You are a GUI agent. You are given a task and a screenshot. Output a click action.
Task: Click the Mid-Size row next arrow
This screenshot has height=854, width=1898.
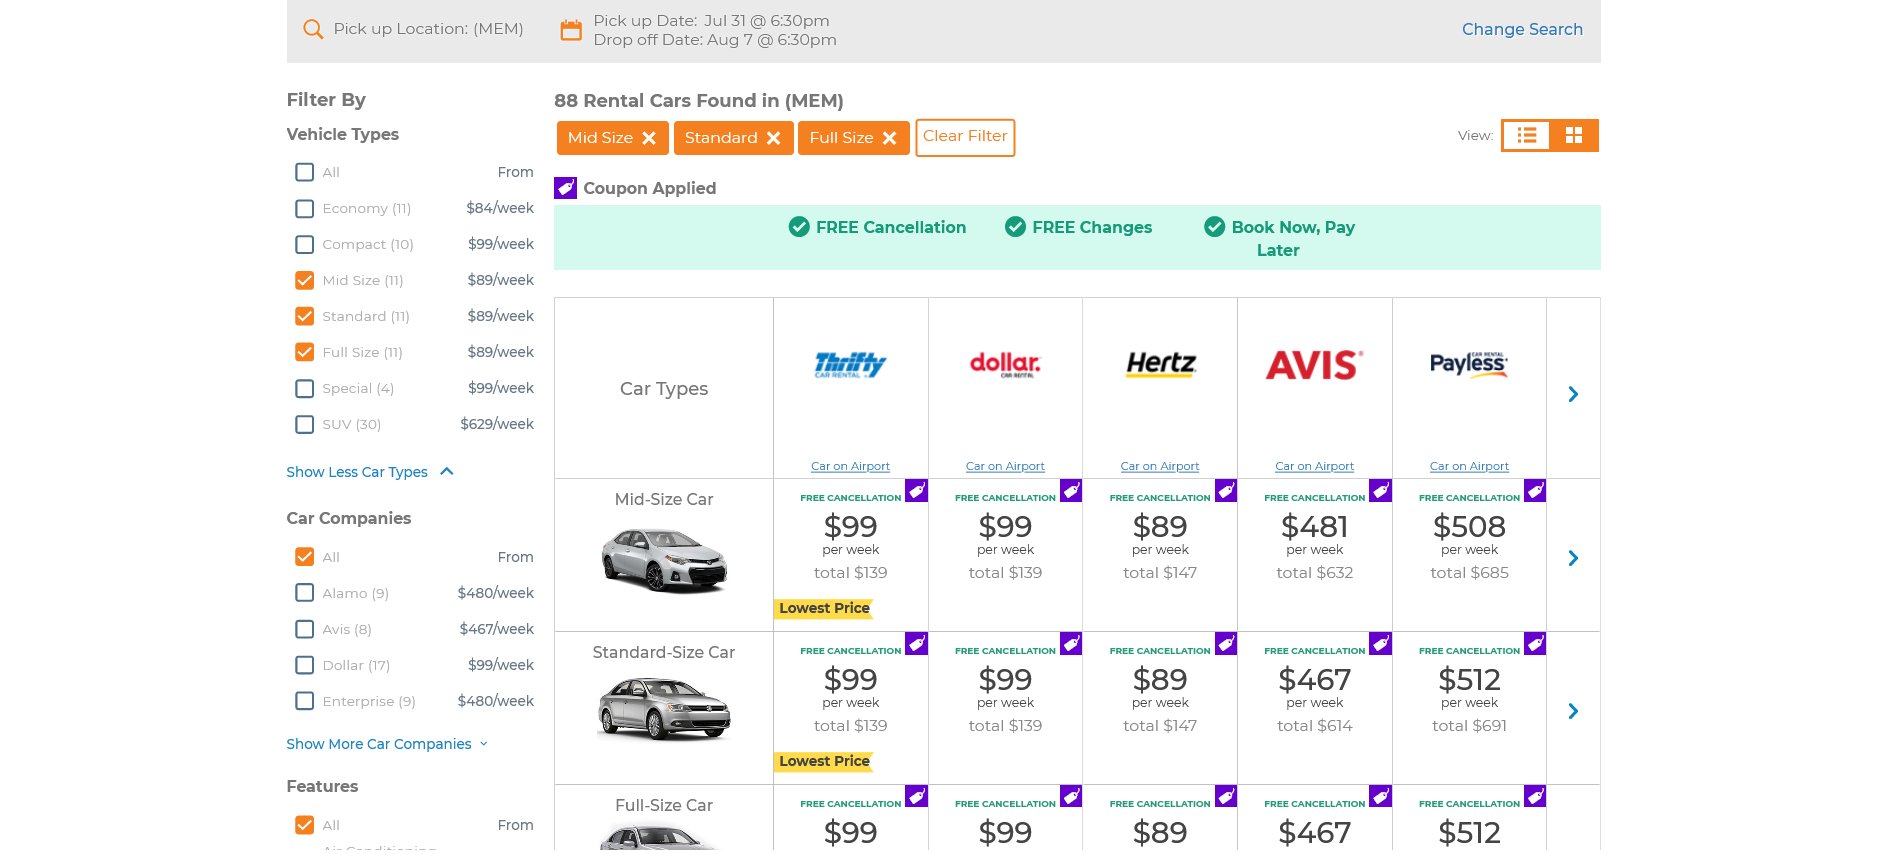coord(1573,558)
